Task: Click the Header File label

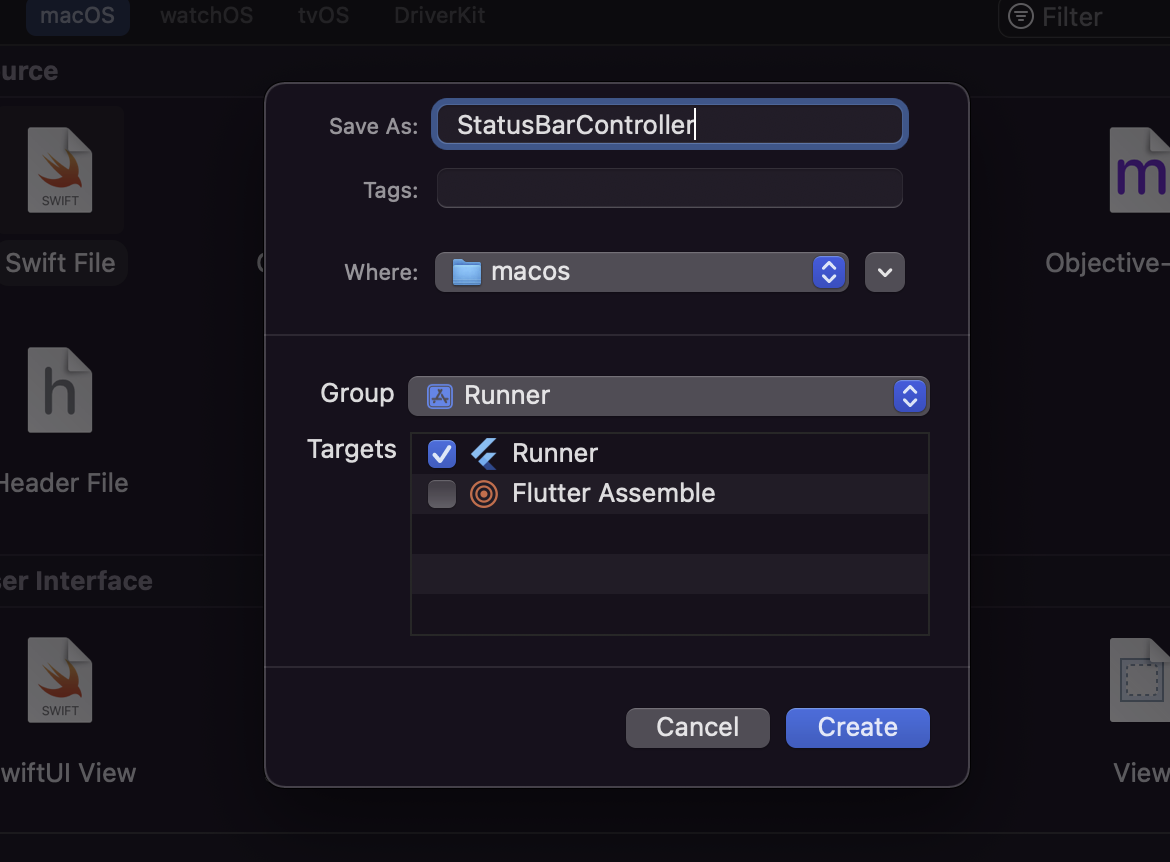Action: pyautogui.click(x=64, y=483)
